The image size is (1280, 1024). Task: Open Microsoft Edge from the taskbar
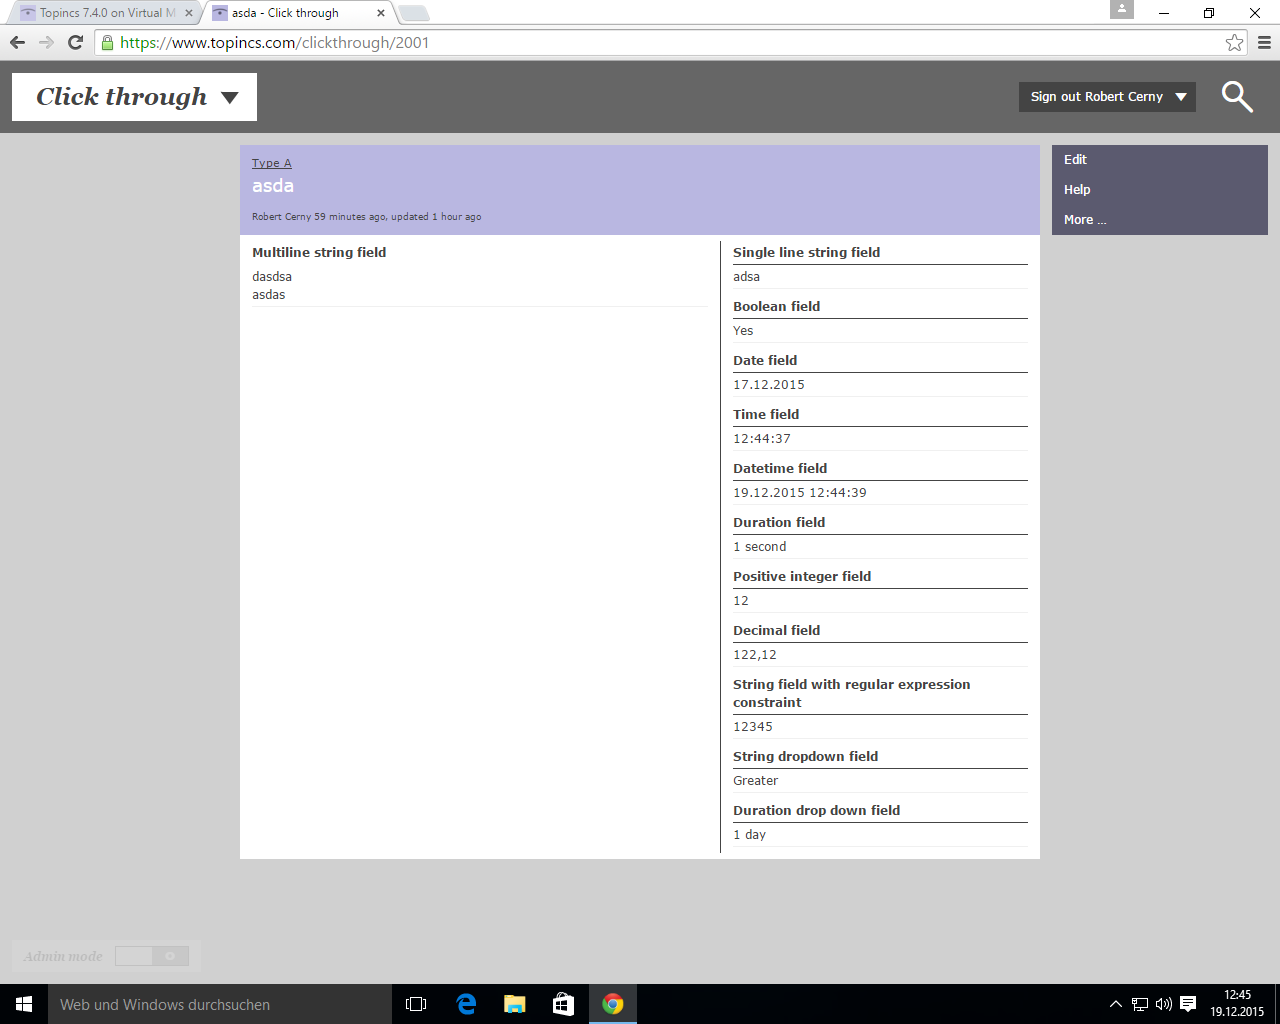pos(466,1004)
